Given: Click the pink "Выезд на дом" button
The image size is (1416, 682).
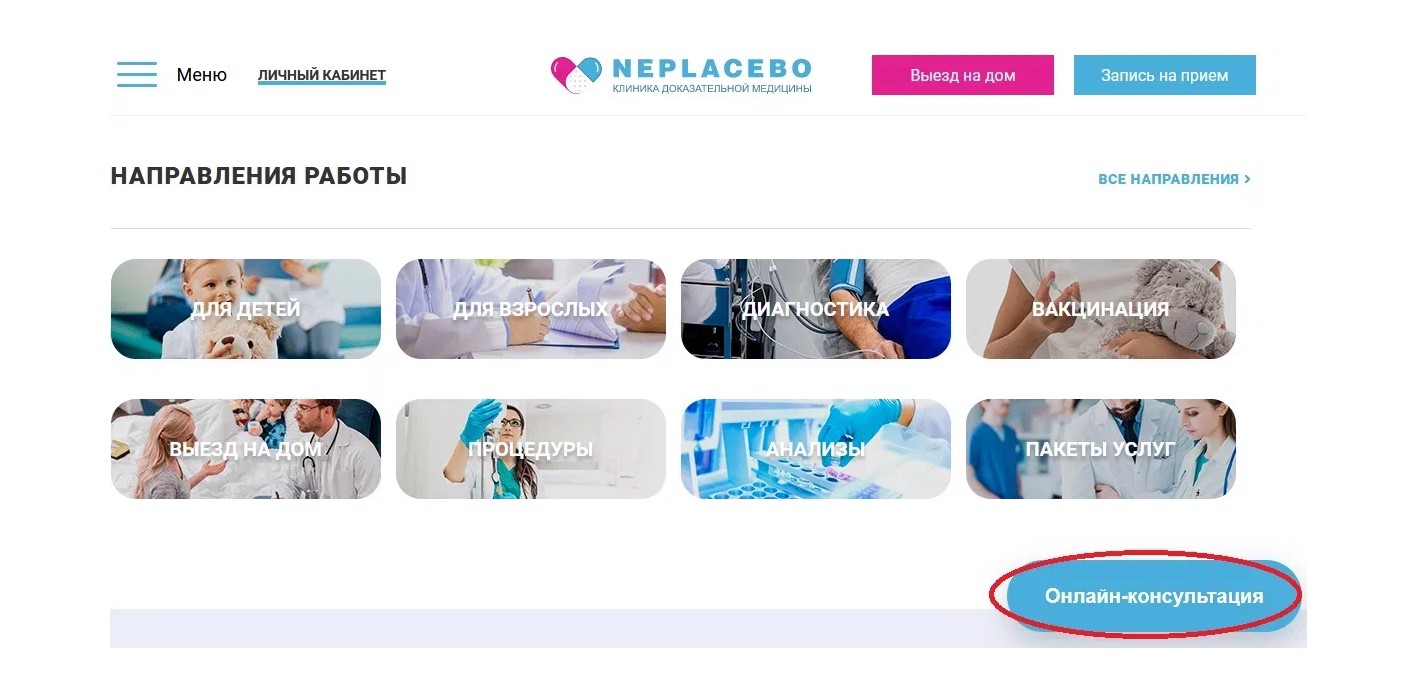Looking at the screenshot, I should pyautogui.click(x=963, y=75).
